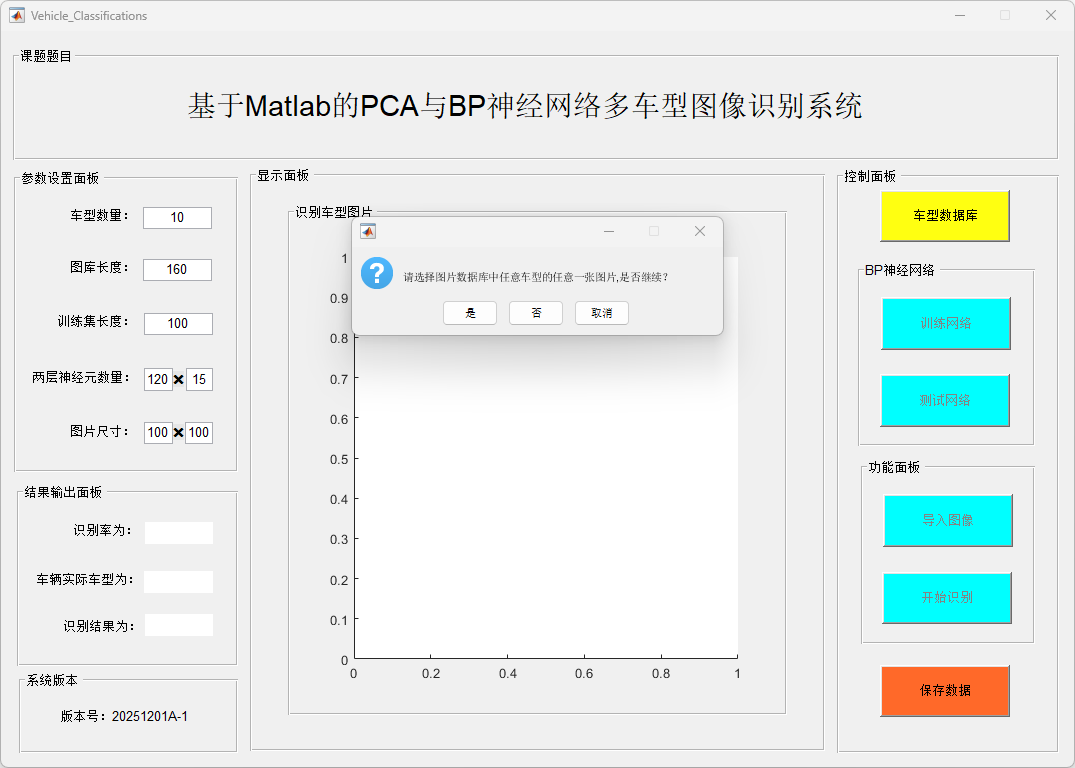
Task: Edit the 车型数量 field showing 10
Action: [x=177, y=217]
